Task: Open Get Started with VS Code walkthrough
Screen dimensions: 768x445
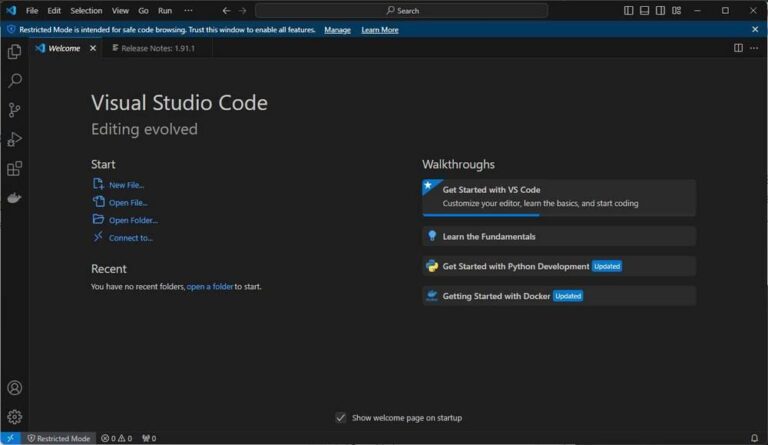Action: pyautogui.click(x=559, y=197)
